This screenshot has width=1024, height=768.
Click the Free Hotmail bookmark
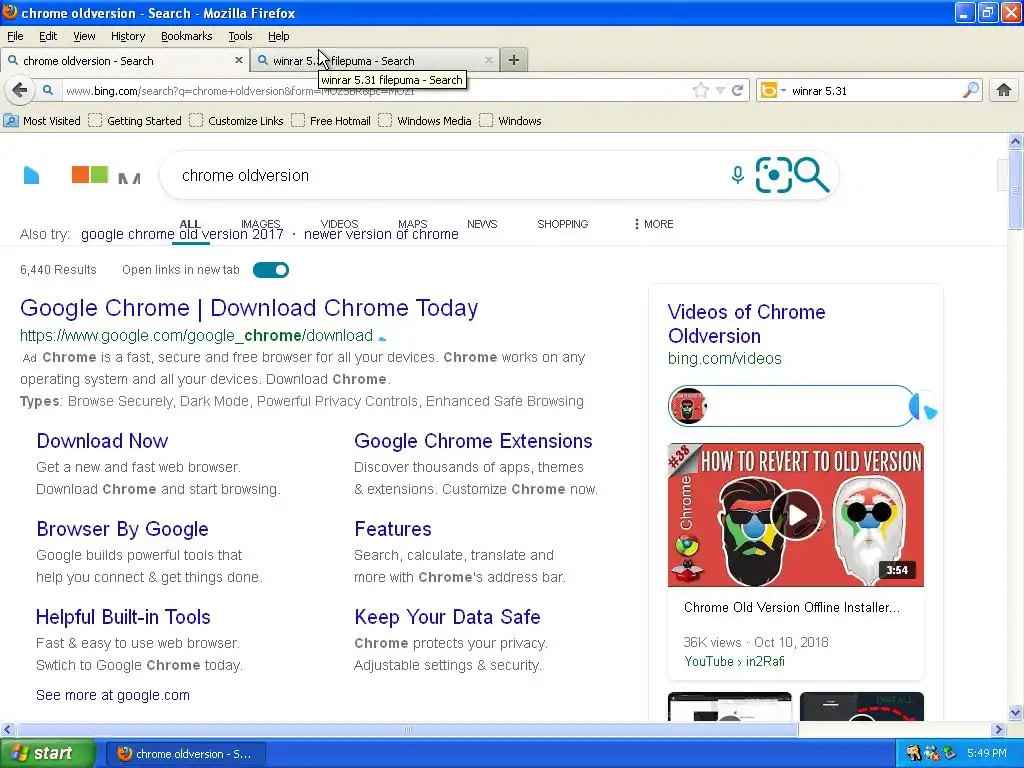click(331, 121)
